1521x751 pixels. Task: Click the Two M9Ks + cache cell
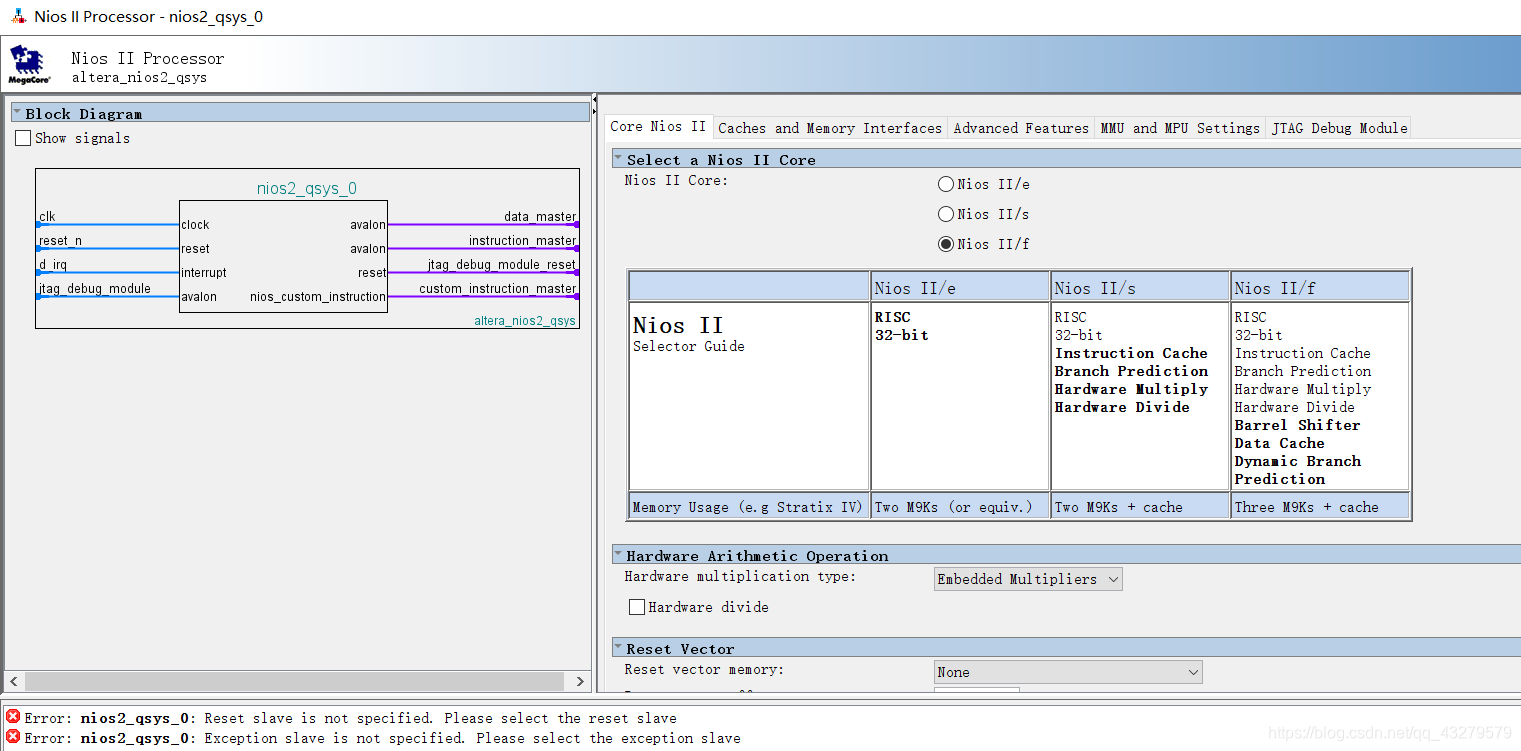pyautogui.click(x=1140, y=506)
